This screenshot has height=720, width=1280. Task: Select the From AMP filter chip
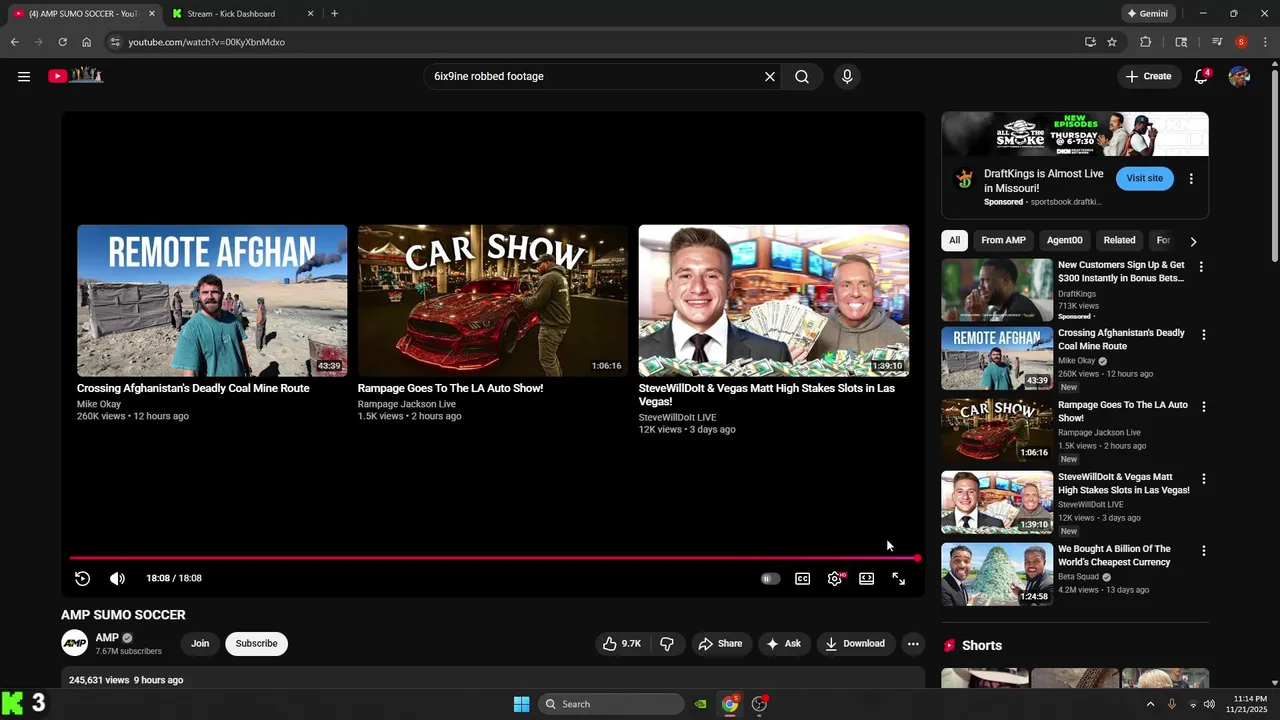click(1003, 240)
